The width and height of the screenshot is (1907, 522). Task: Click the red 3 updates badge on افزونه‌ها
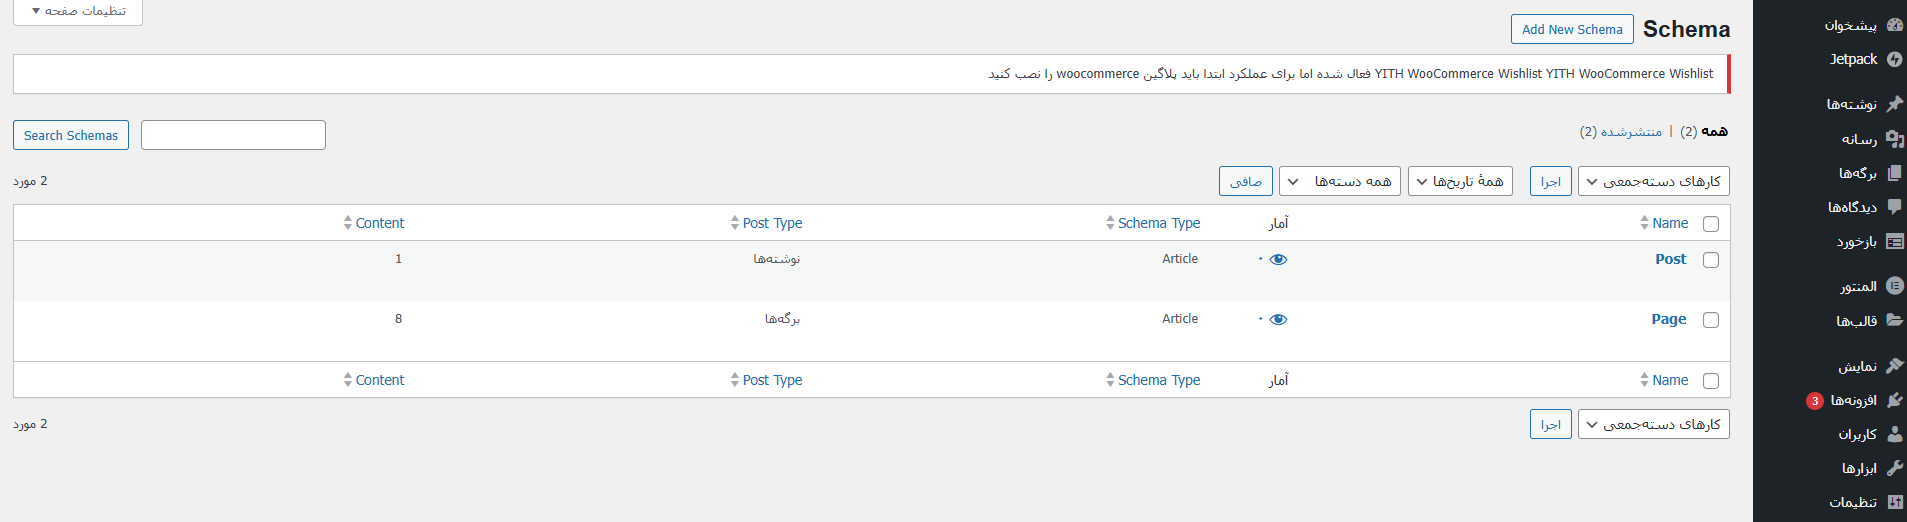1815,401
